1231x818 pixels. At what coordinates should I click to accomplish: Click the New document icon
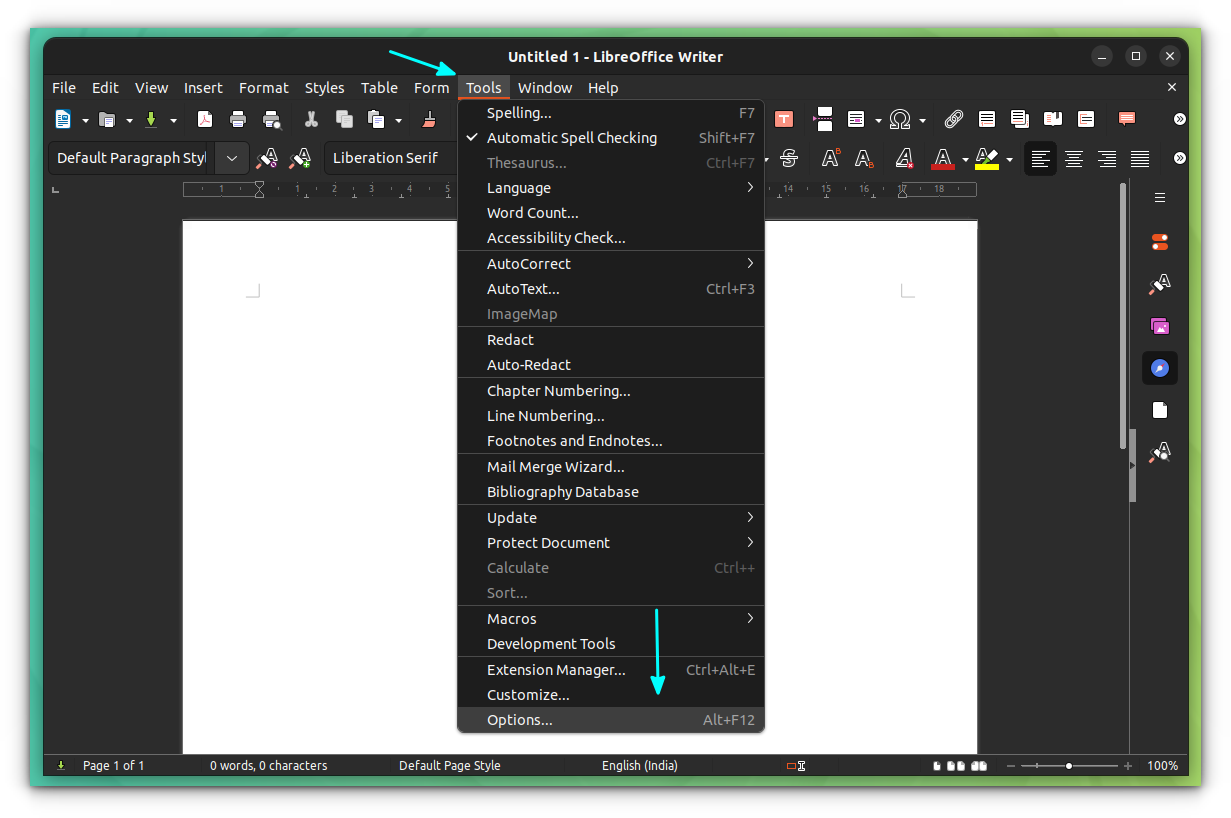pyautogui.click(x=63, y=120)
